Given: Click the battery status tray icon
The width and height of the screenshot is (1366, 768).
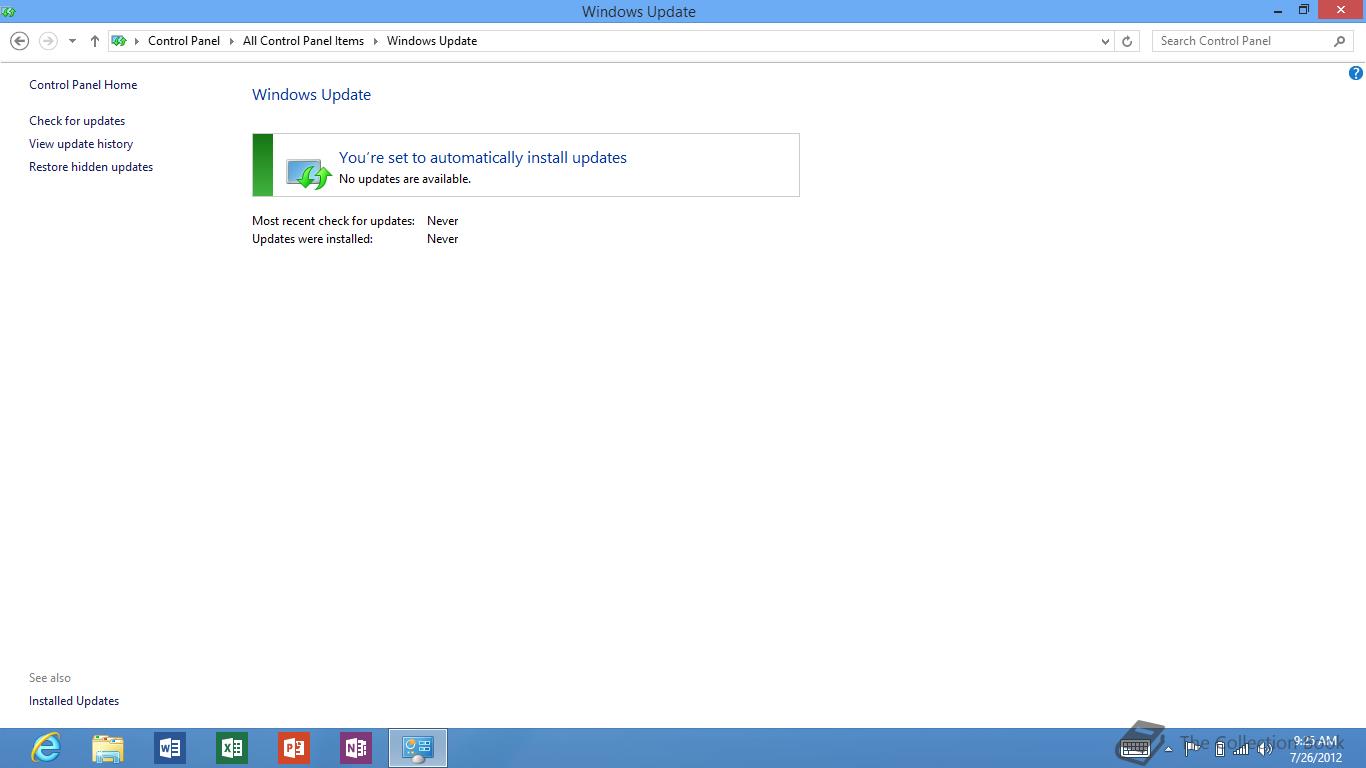Looking at the screenshot, I should (x=1219, y=749).
